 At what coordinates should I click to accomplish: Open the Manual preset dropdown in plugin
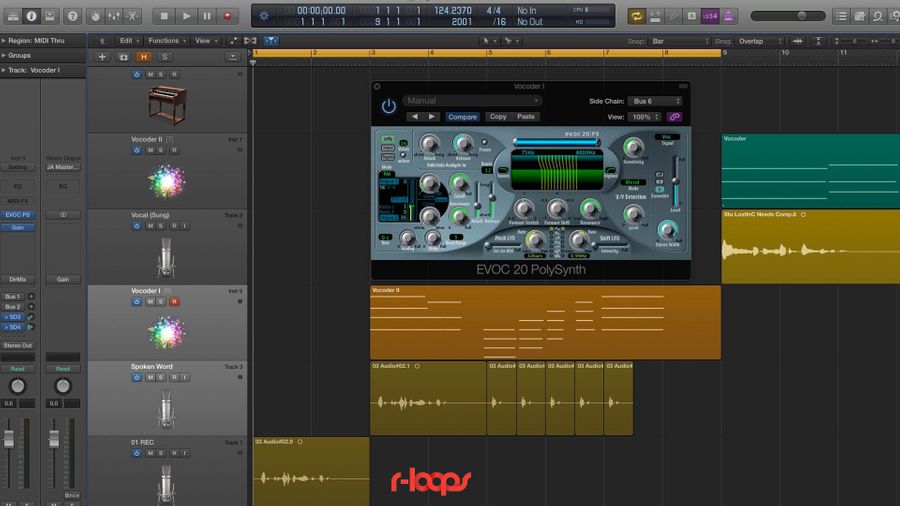472,100
